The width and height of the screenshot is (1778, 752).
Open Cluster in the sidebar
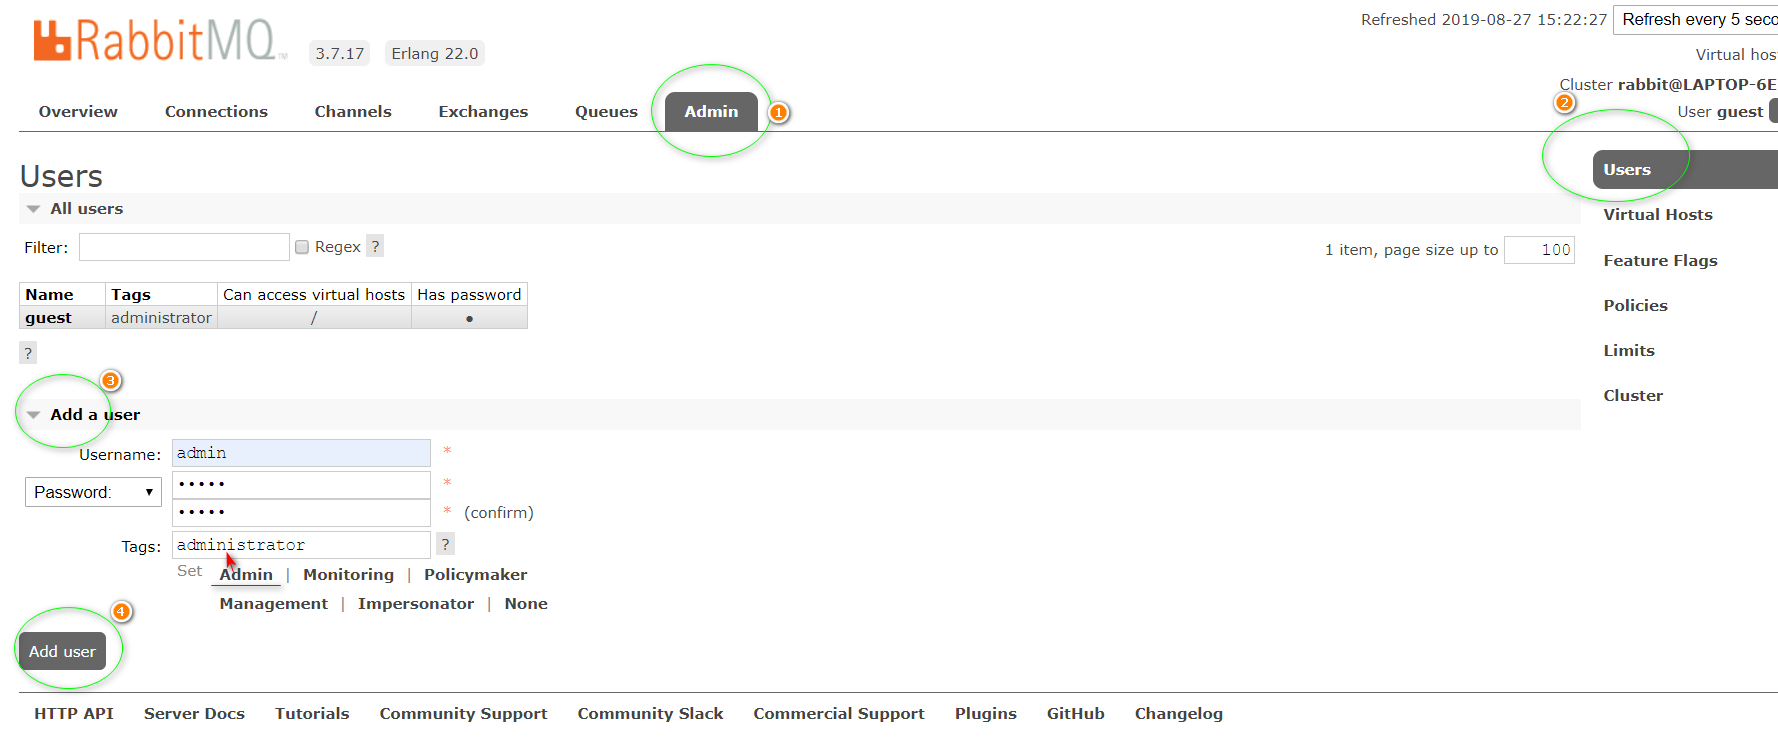(x=1633, y=396)
